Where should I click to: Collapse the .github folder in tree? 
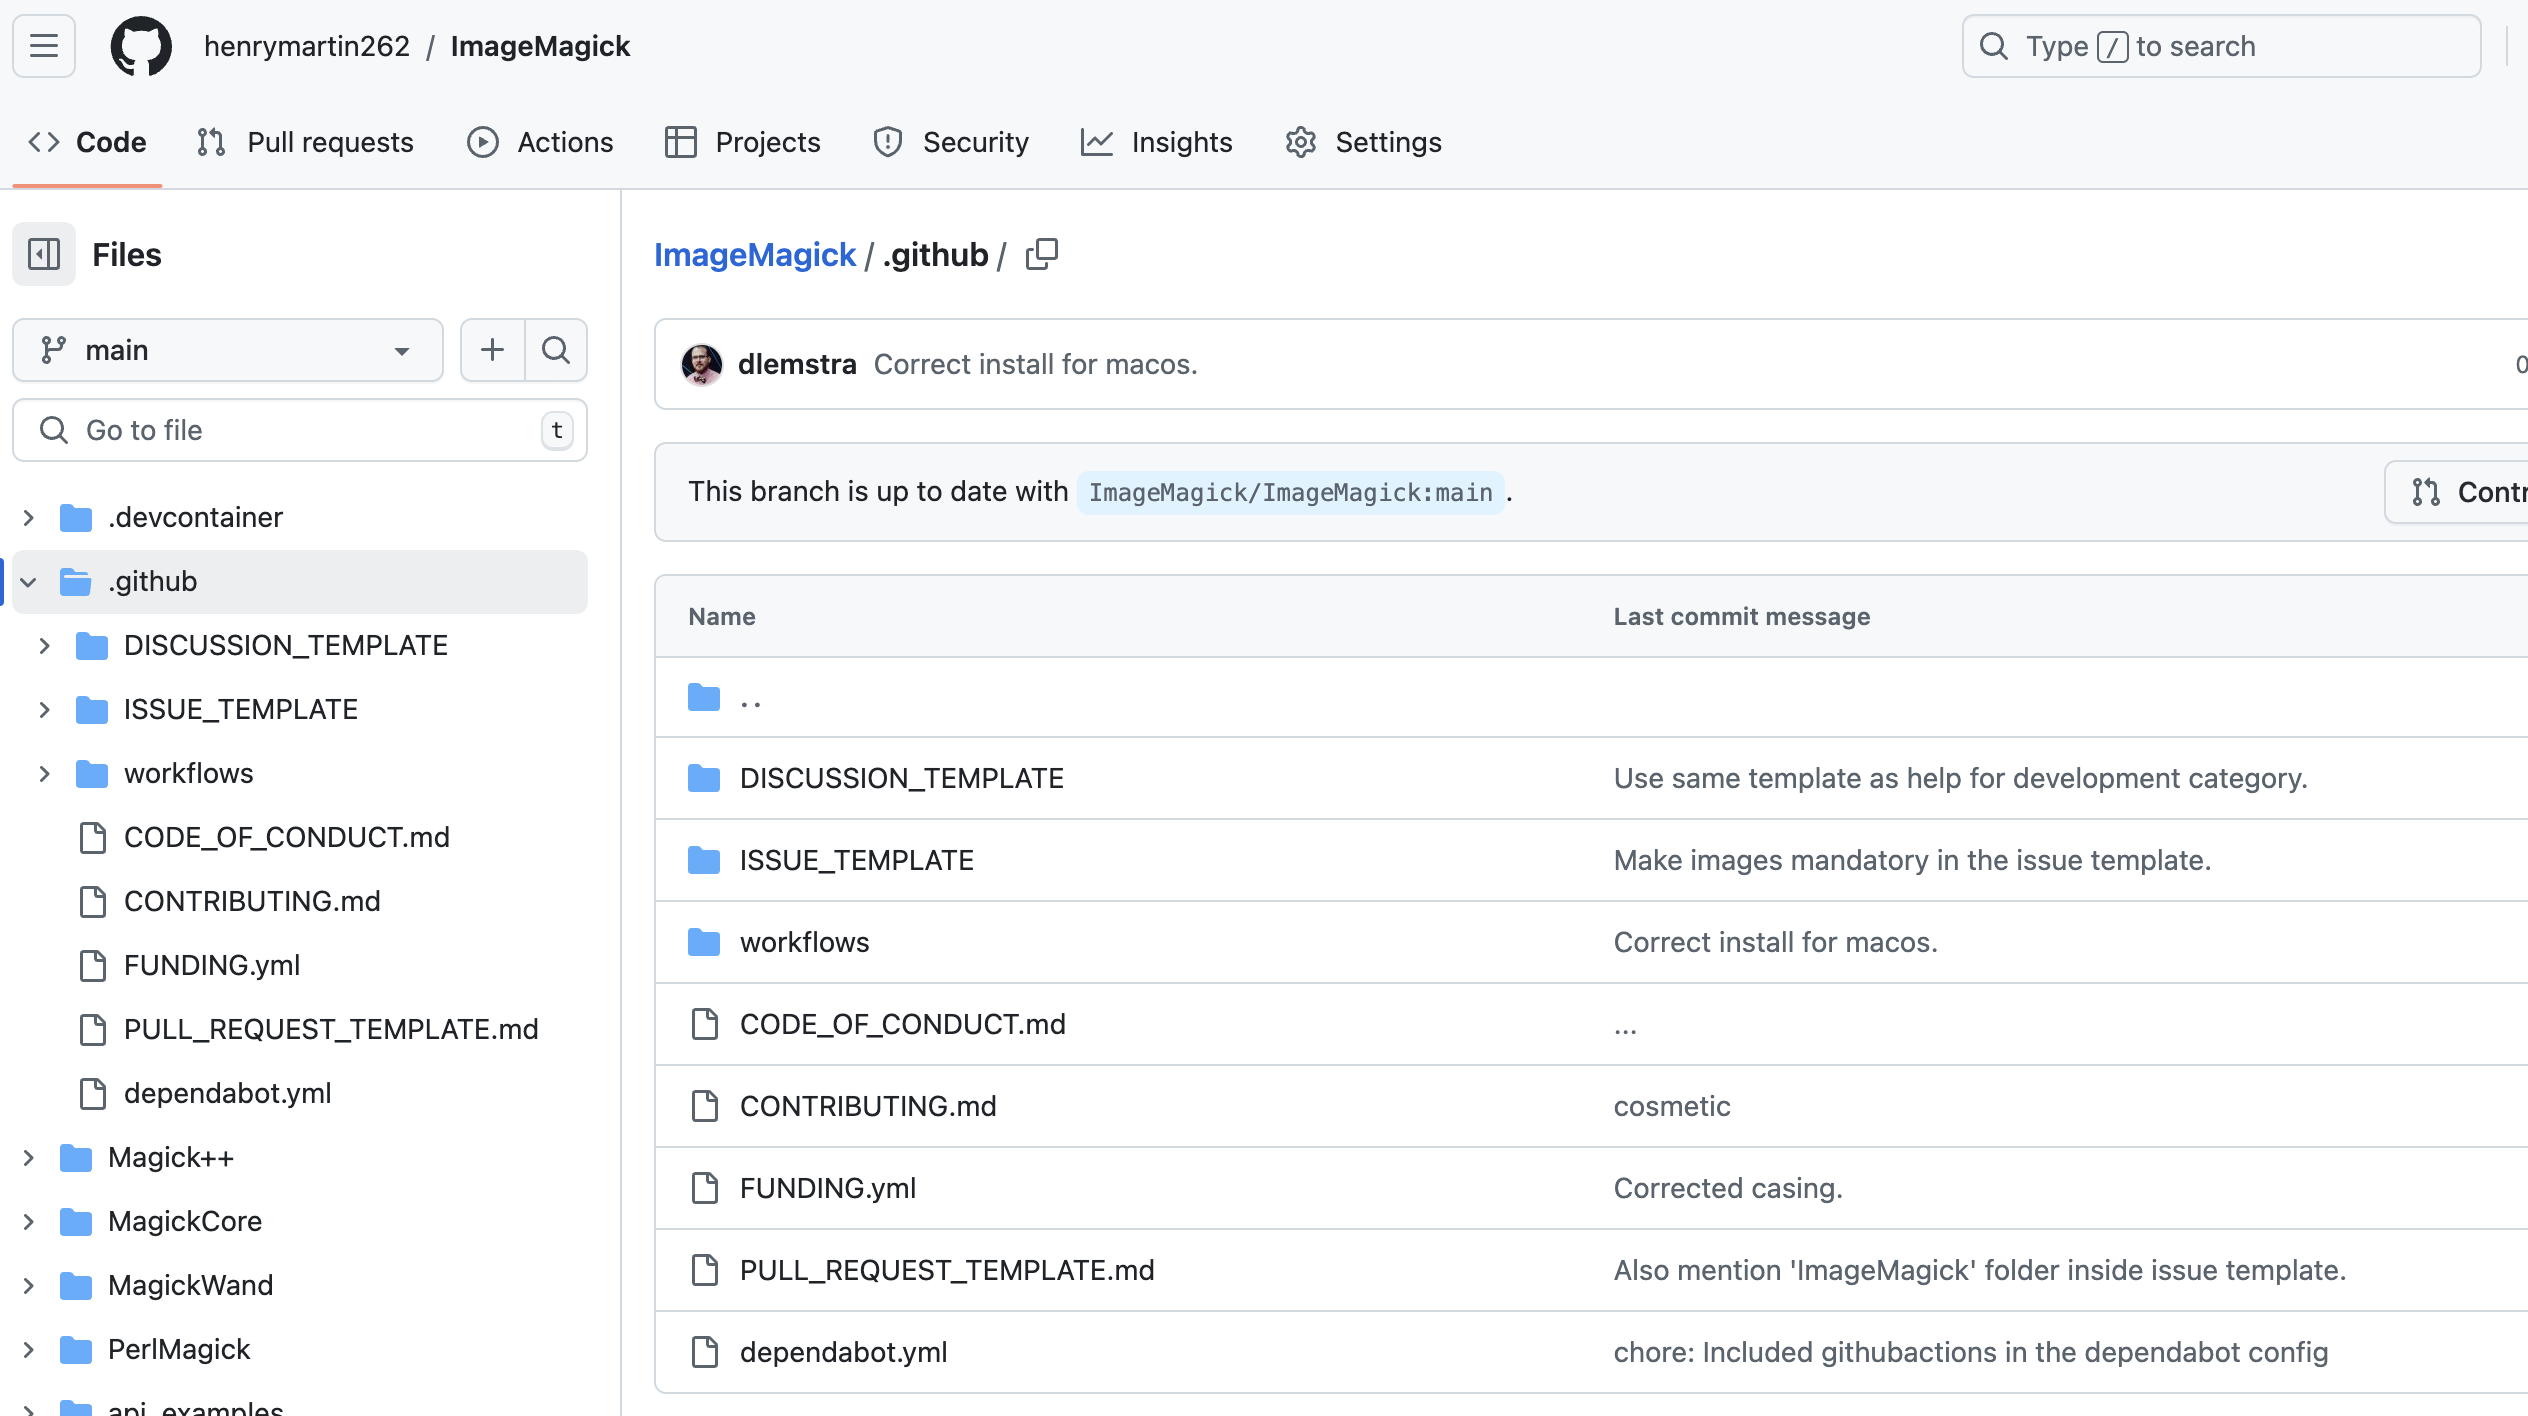[29, 582]
